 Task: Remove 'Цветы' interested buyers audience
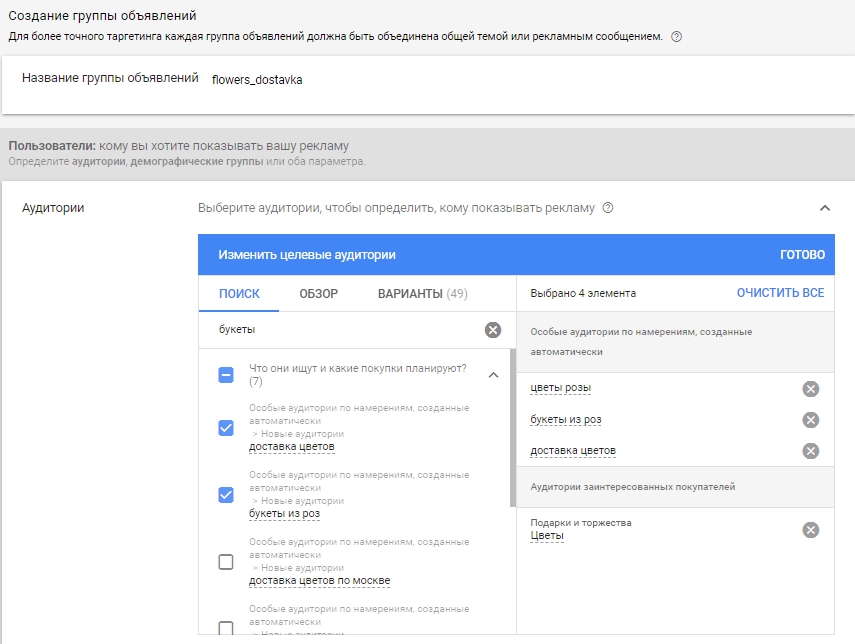tap(810, 530)
